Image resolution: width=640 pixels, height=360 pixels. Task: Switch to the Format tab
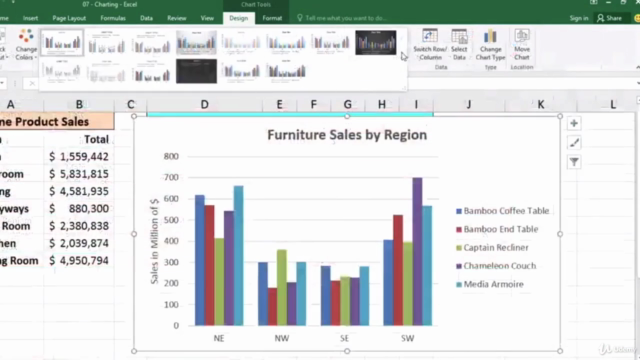[272, 18]
